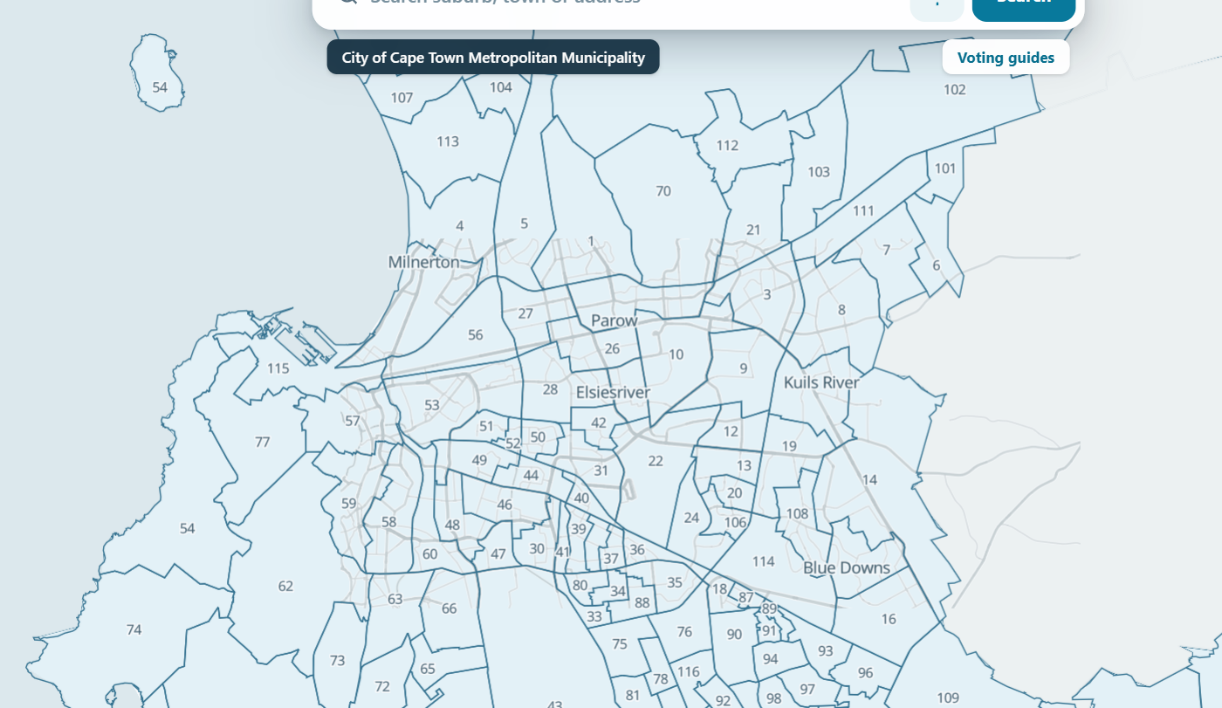Click ward number 5 label
The width and height of the screenshot is (1222, 708).
tap(524, 224)
